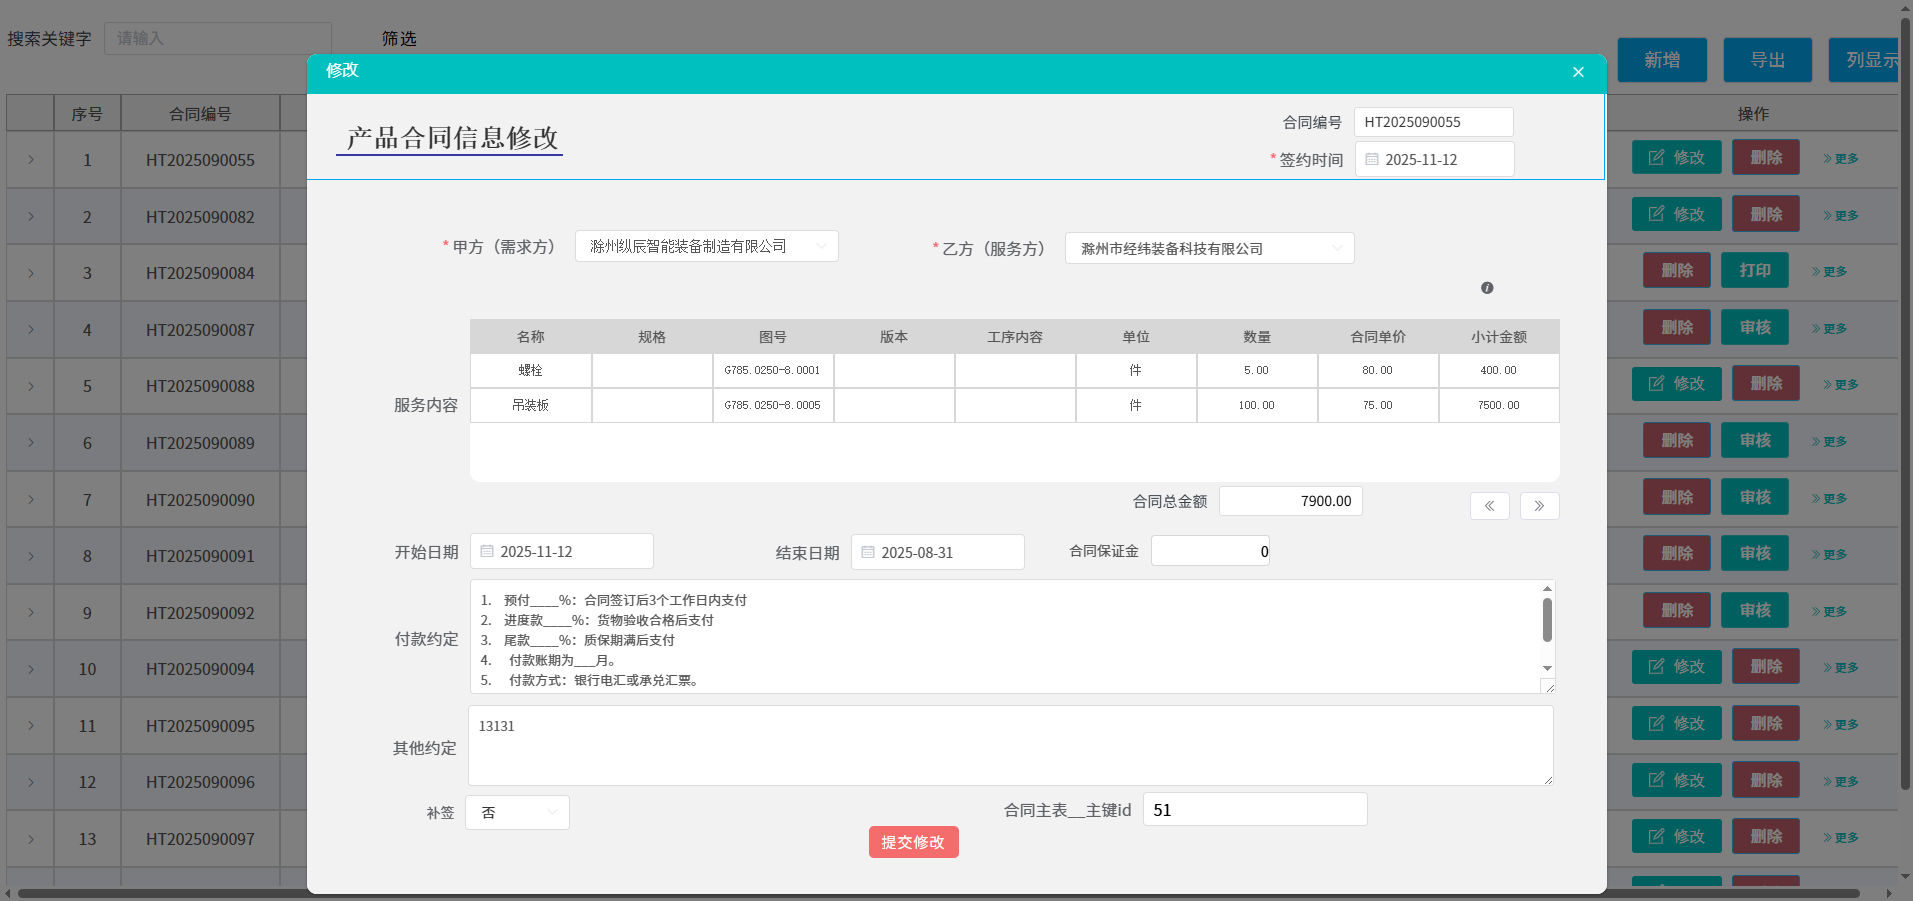Screen dimensions: 1913x901
Task: Expand details for row HT2025090084
Action: point(29,272)
